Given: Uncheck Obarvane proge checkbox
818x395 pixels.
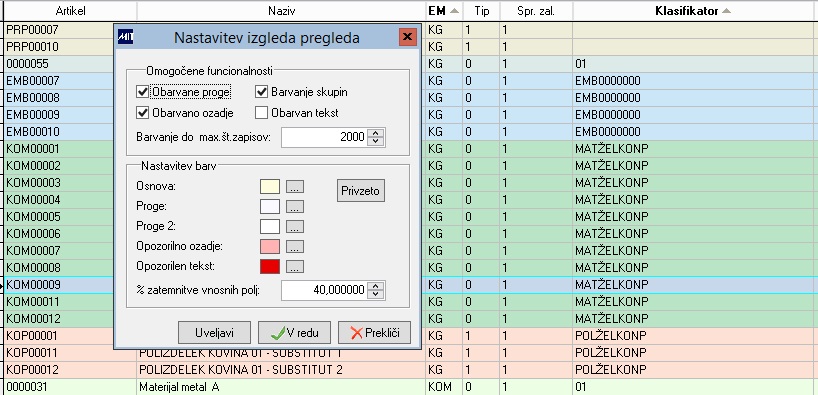Looking at the screenshot, I should tap(142, 92).
